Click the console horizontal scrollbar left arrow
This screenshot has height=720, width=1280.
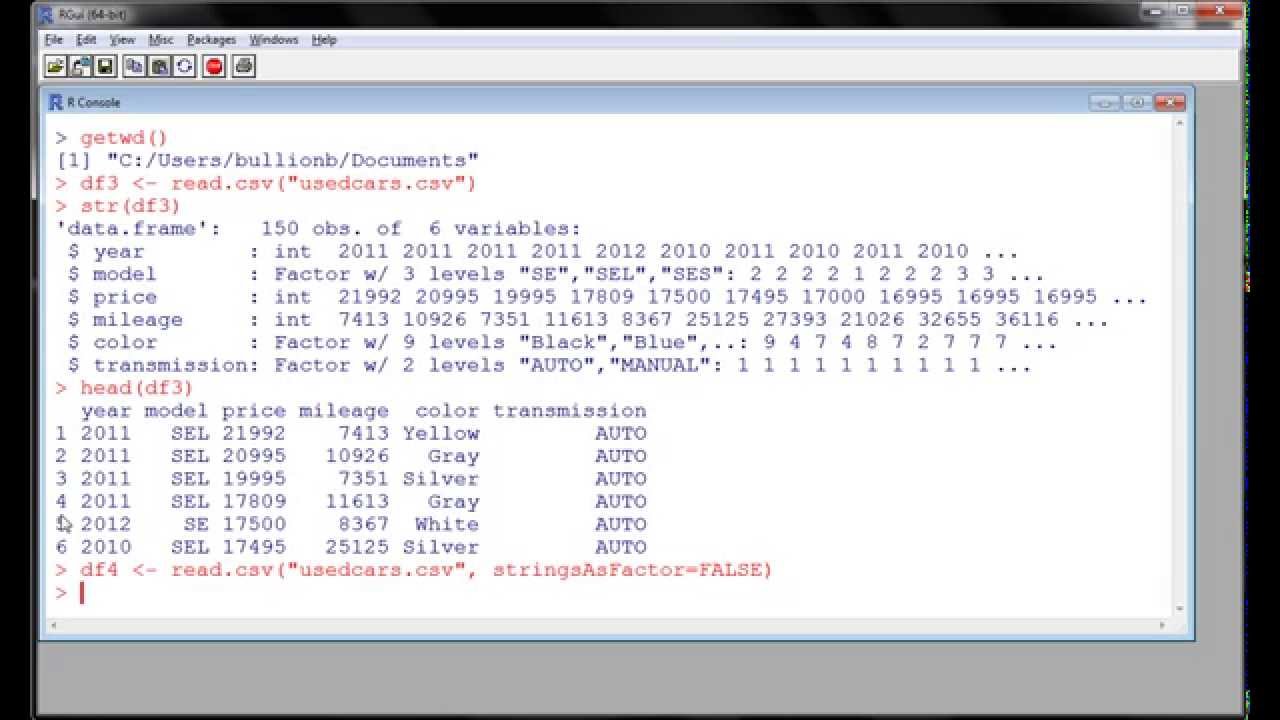pos(53,625)
